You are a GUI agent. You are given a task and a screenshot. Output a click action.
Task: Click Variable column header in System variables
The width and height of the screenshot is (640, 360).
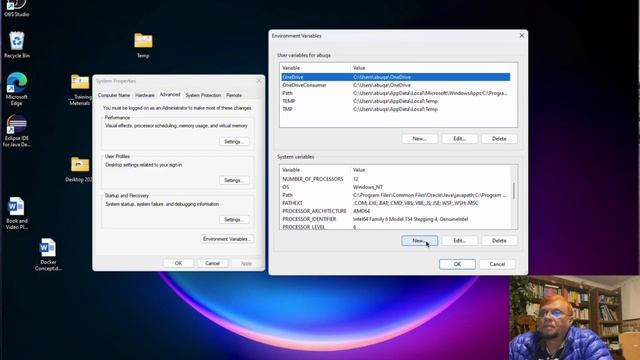point(316,170)
